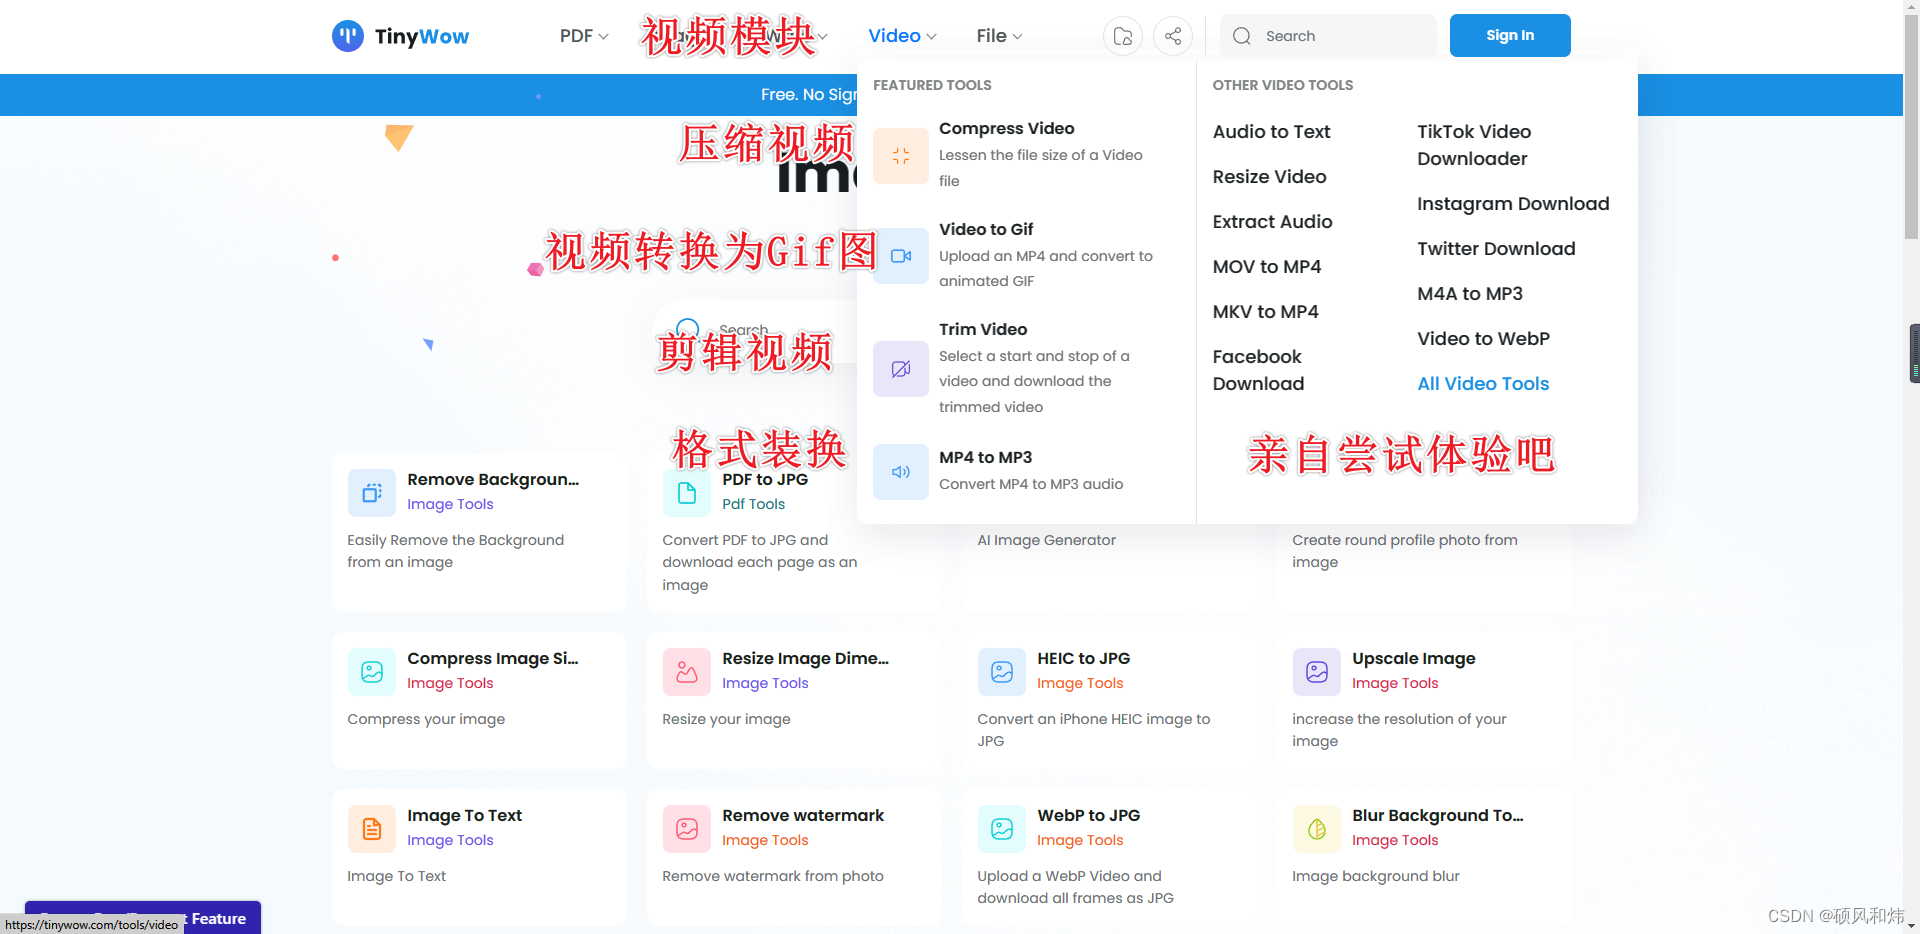This screenshot has height=934, width=1920.
Task: Expand the File menu dropdown
Action: coord(999,36)
